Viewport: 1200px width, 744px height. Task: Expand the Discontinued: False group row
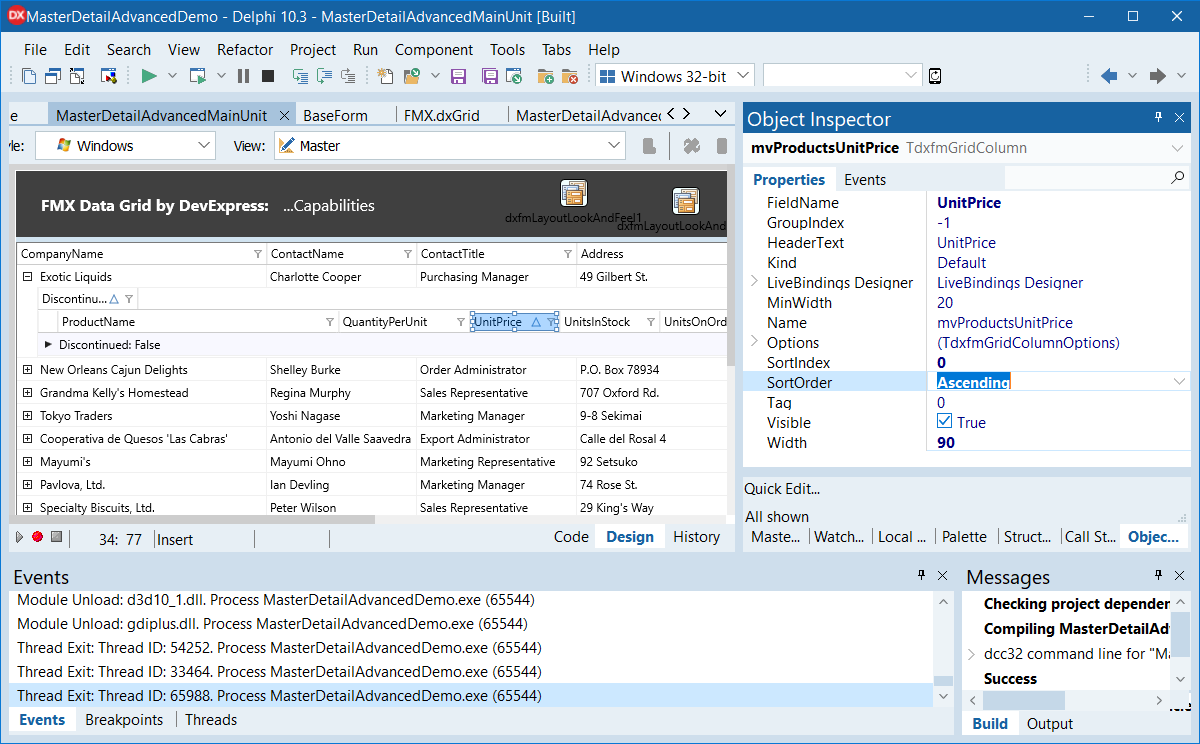pos(48,345)
